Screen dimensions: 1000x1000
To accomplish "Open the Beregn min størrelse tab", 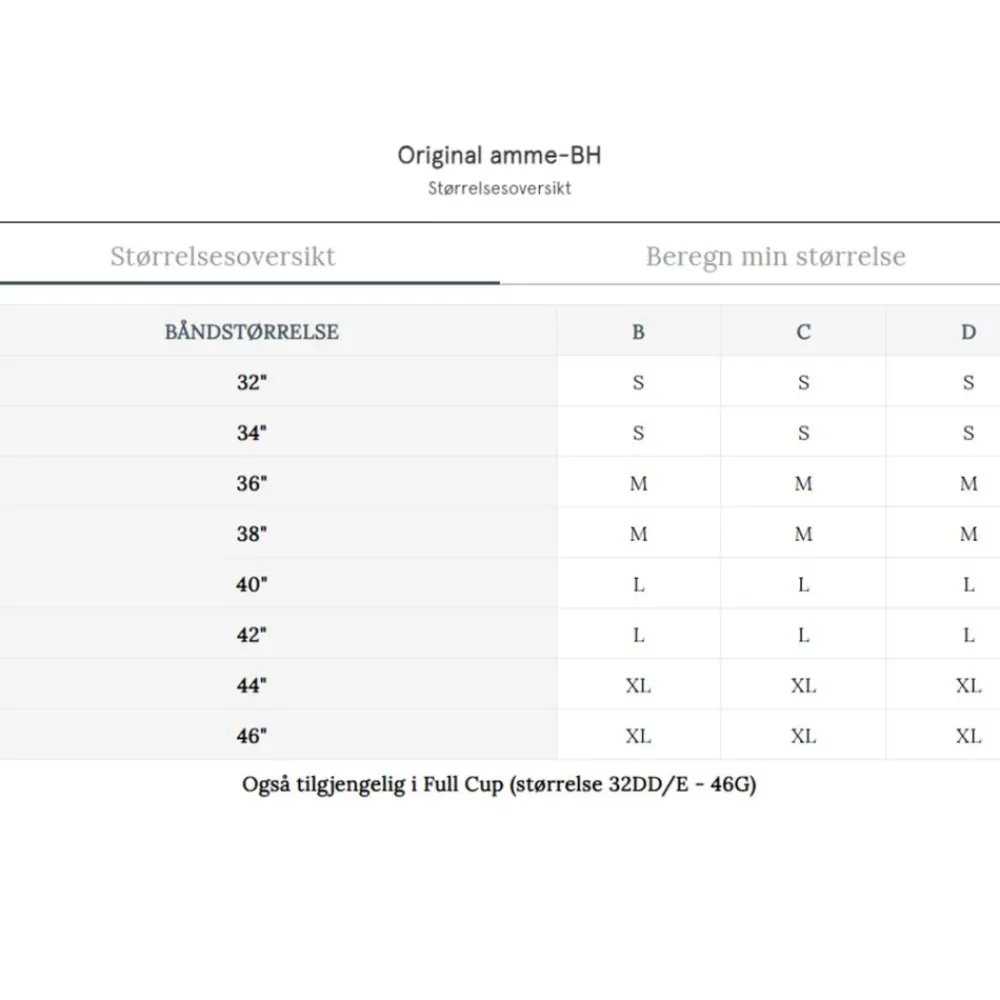I will (775, 256).
